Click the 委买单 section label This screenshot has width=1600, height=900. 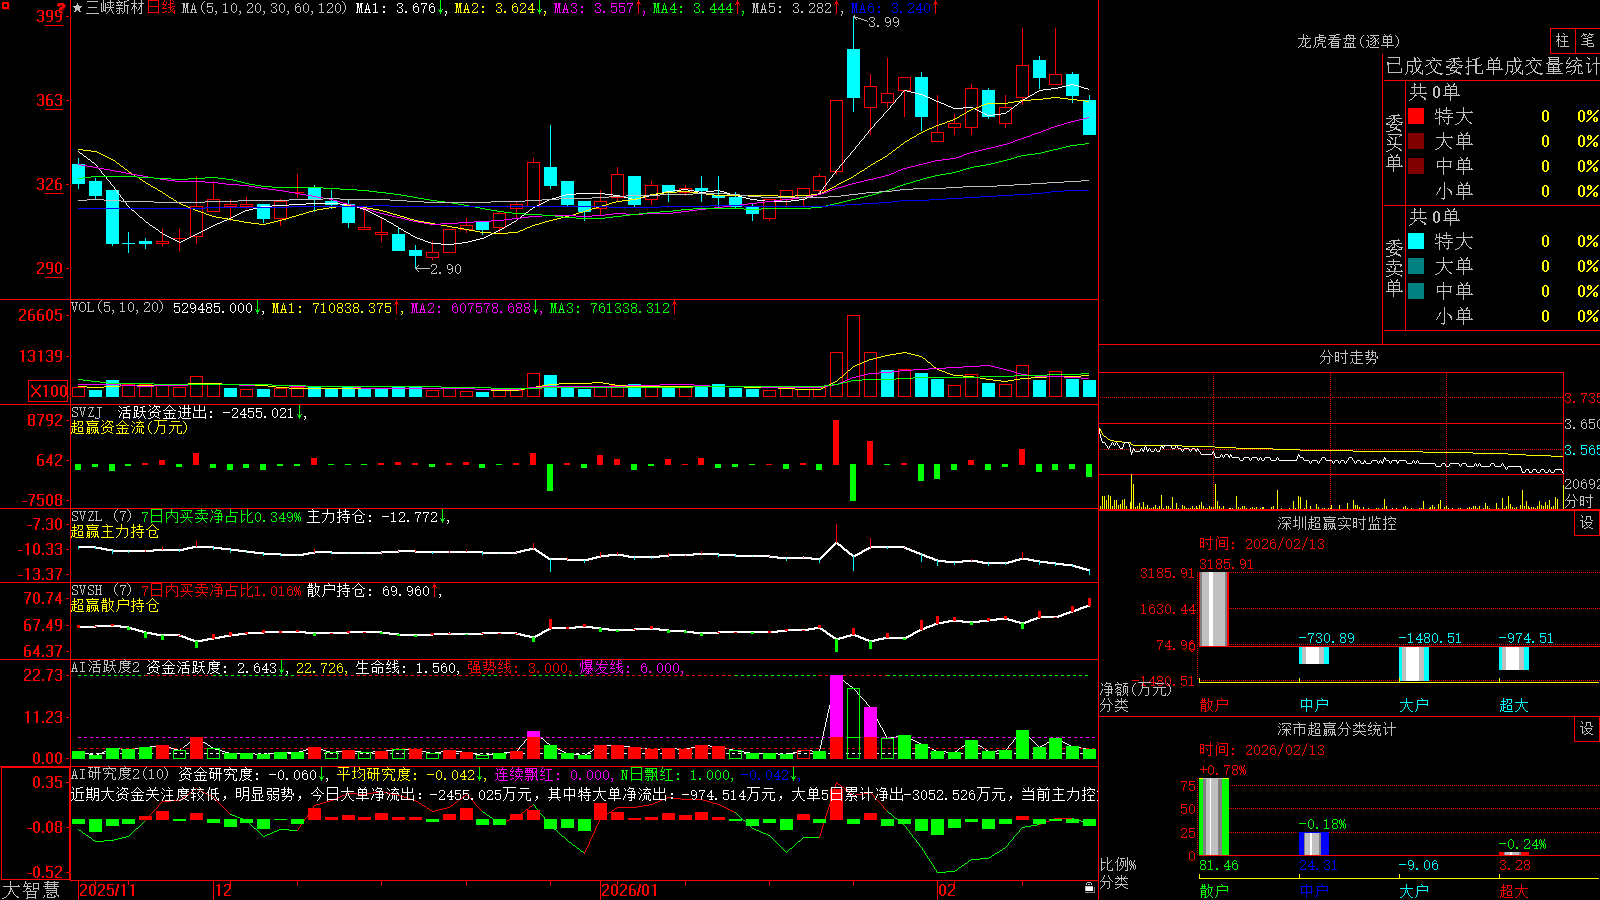1394,143
